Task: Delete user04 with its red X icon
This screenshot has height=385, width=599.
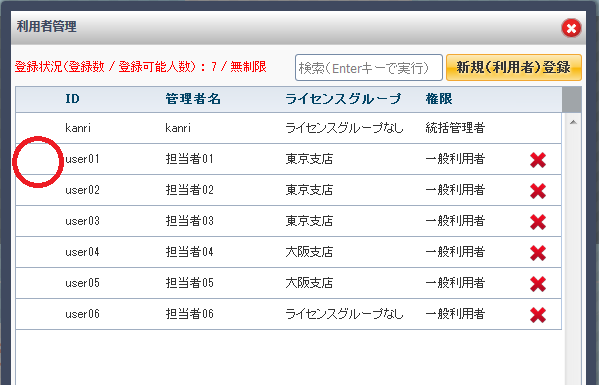Action: 538,253
